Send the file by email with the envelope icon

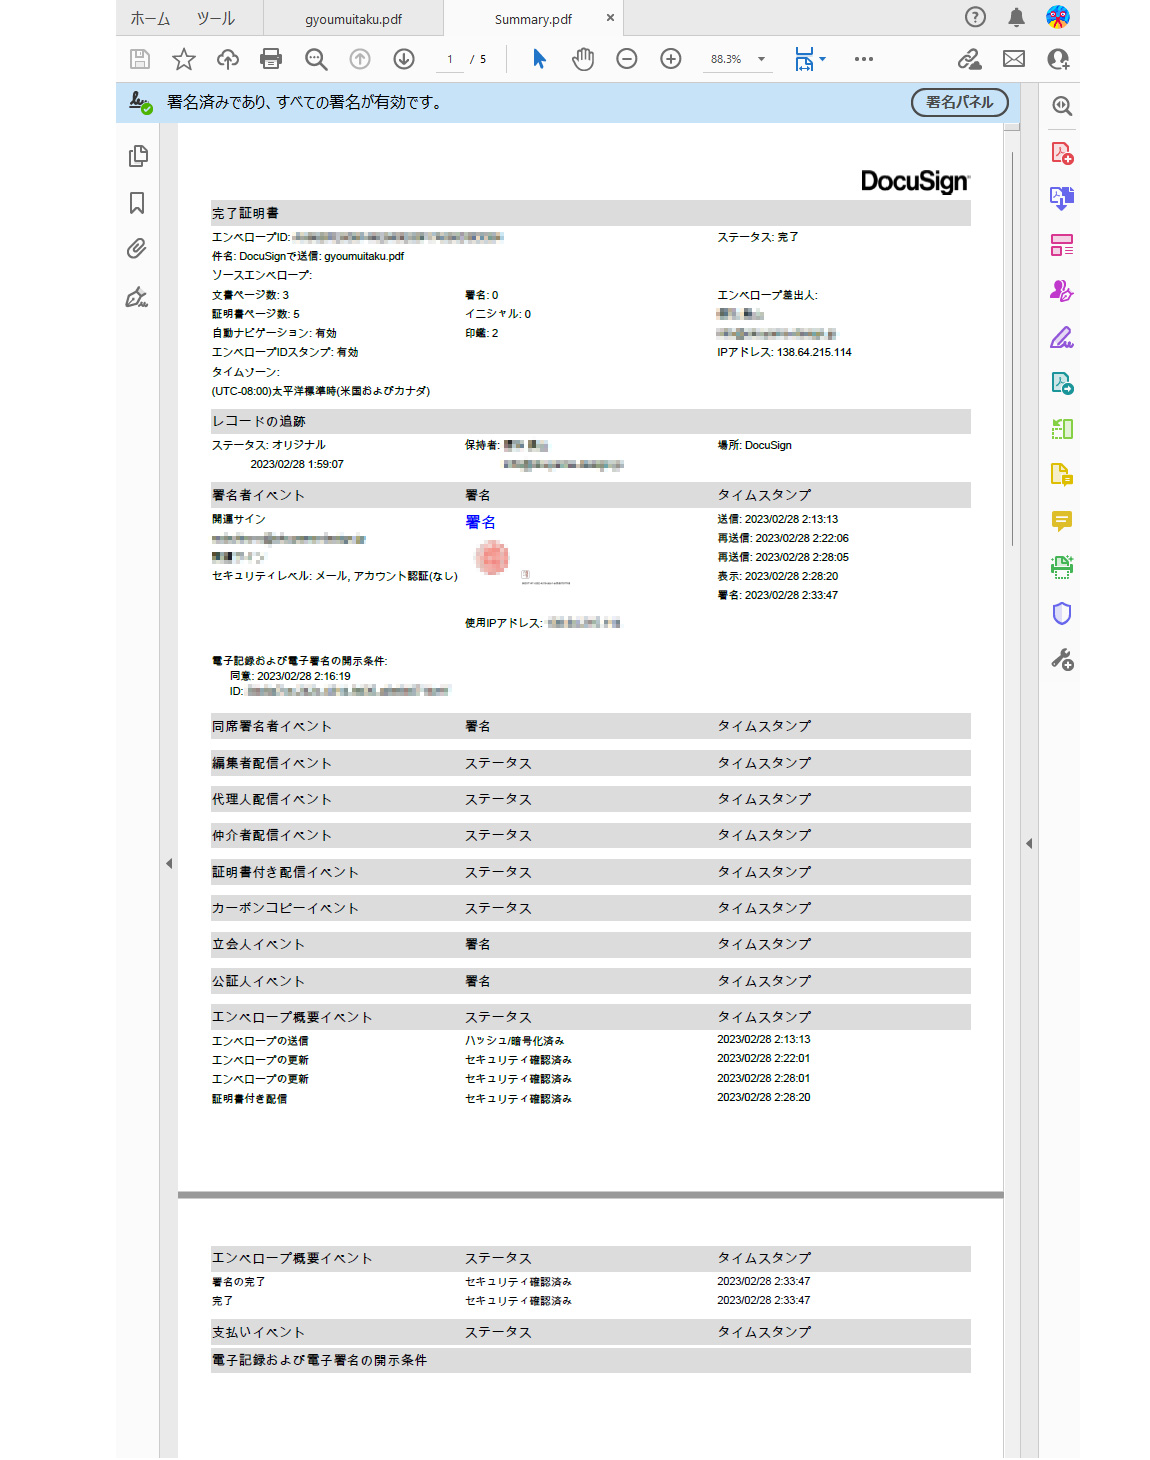point(1014,59)
